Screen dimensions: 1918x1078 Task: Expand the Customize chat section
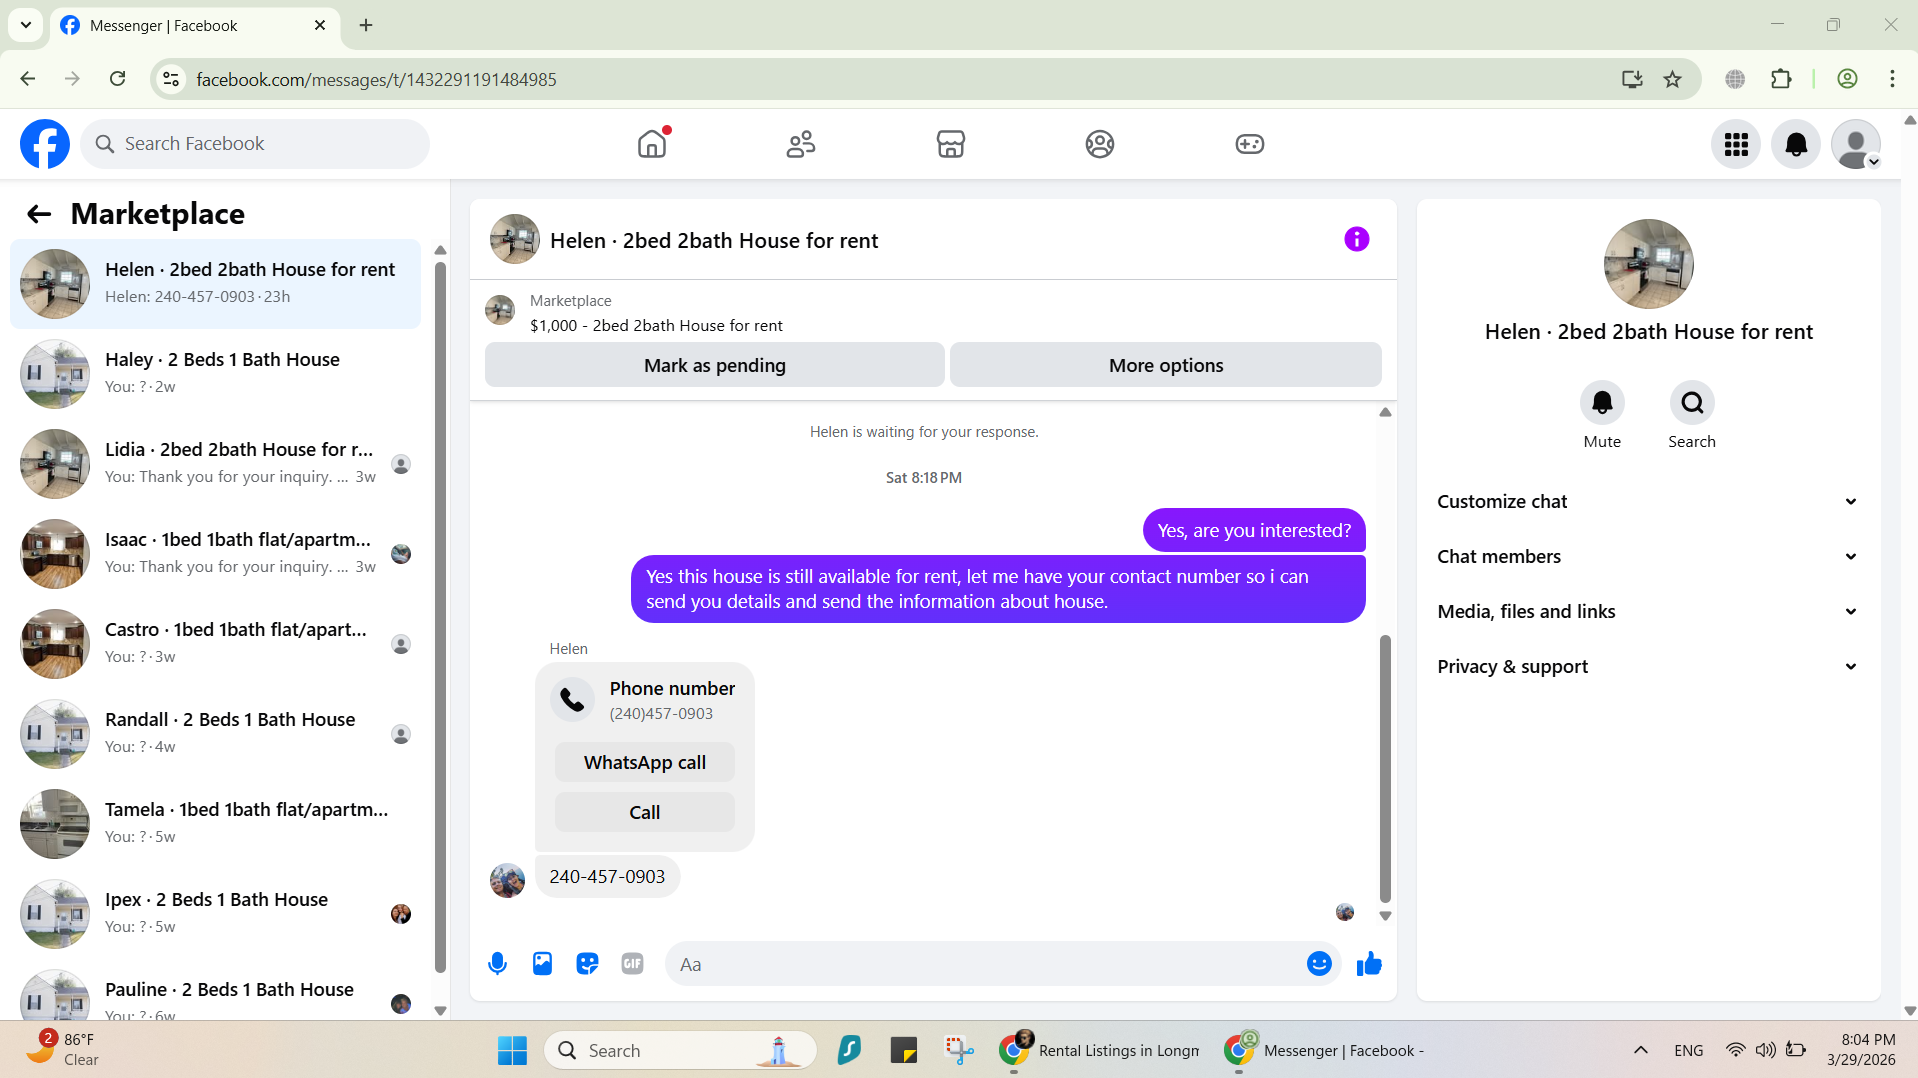point(1648,502)
